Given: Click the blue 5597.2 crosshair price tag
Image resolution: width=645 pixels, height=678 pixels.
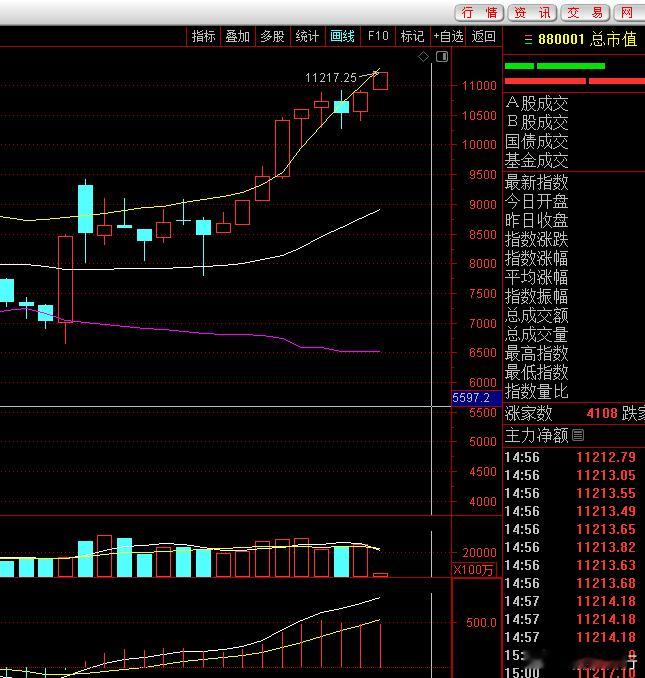Looking at the screenshot, I should [x=476, y=398].
